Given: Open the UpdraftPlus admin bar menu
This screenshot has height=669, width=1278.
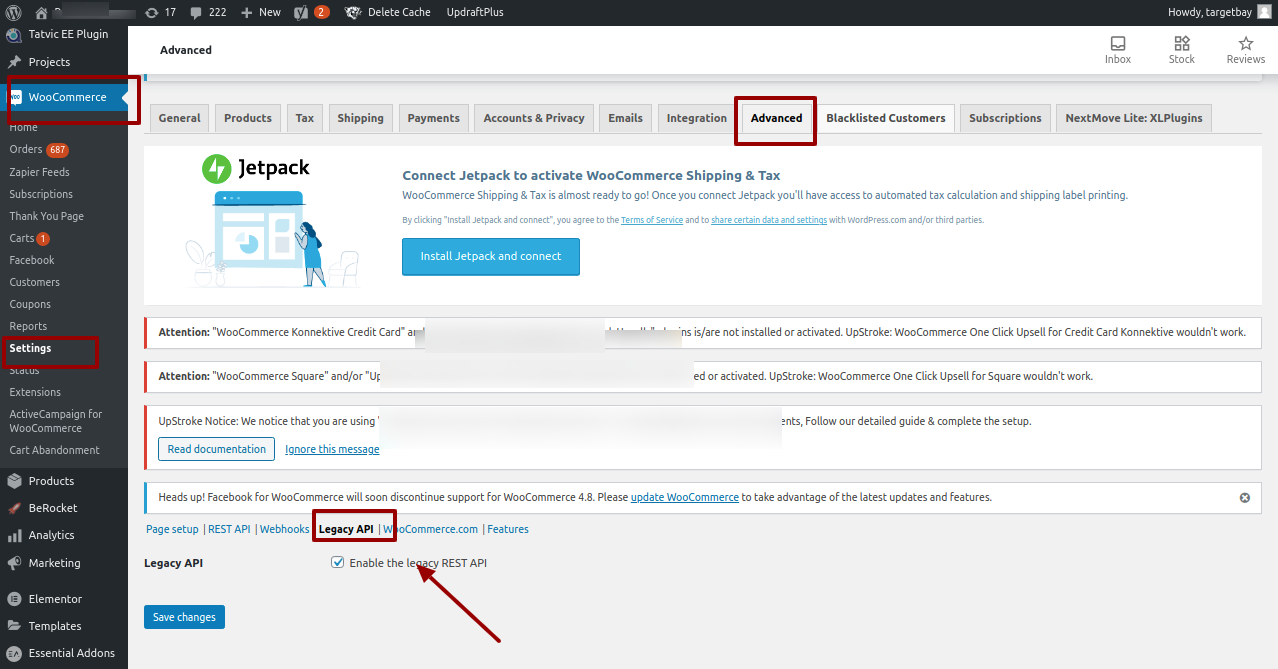Looking at the screenshot, I should 474,12.
